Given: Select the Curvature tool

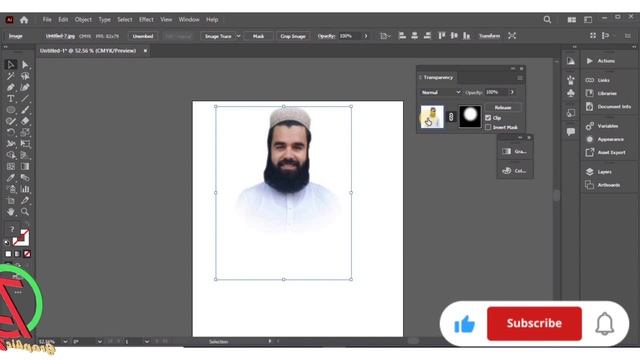Looking at the screenshot, I should coord(25,87).
